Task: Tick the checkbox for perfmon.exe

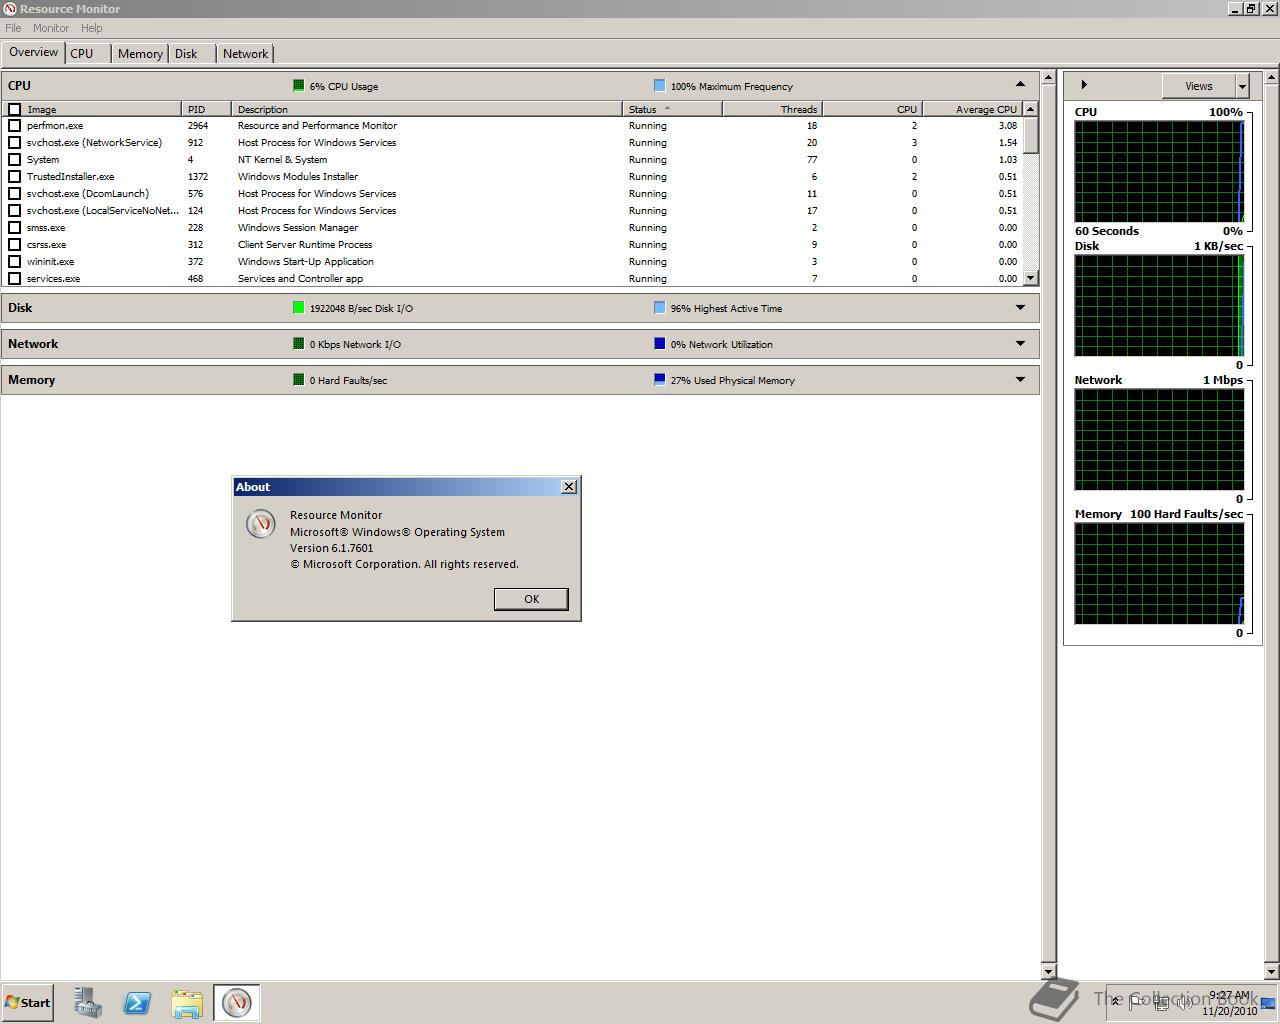Action: 15,126
